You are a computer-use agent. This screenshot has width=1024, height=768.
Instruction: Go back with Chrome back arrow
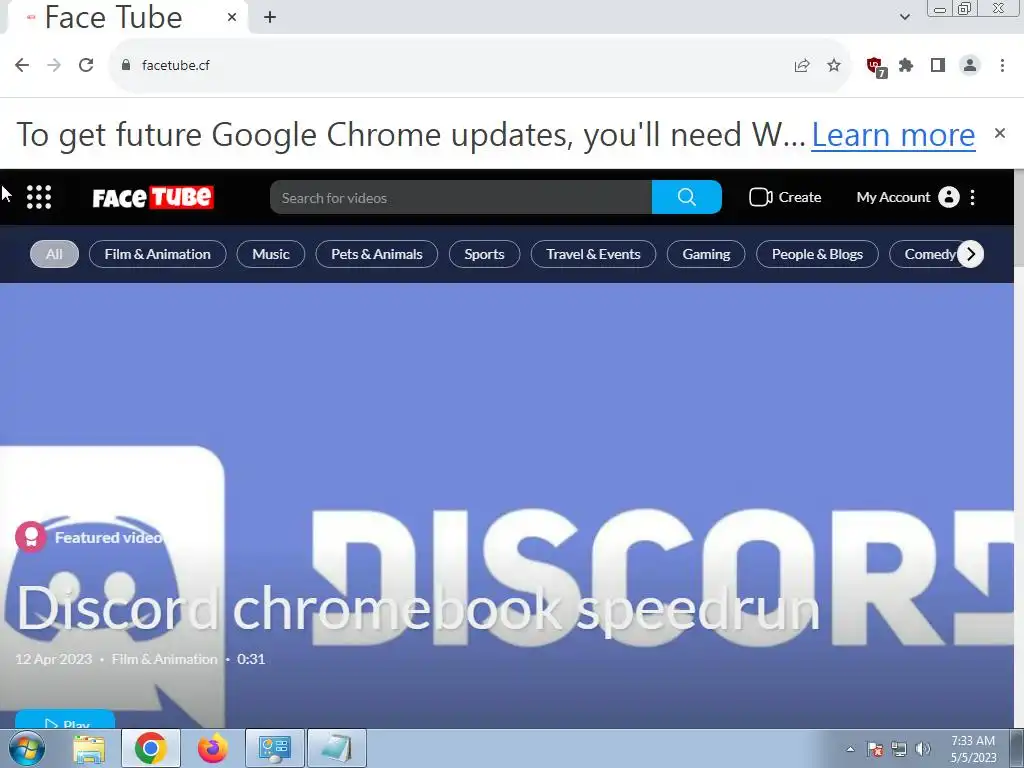pyautogui.click(x=22, y=65)
